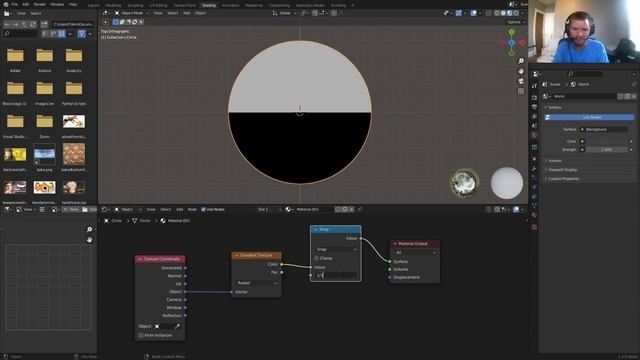Click the file browser path field
The image size is (640, 360).
point(73,24)
